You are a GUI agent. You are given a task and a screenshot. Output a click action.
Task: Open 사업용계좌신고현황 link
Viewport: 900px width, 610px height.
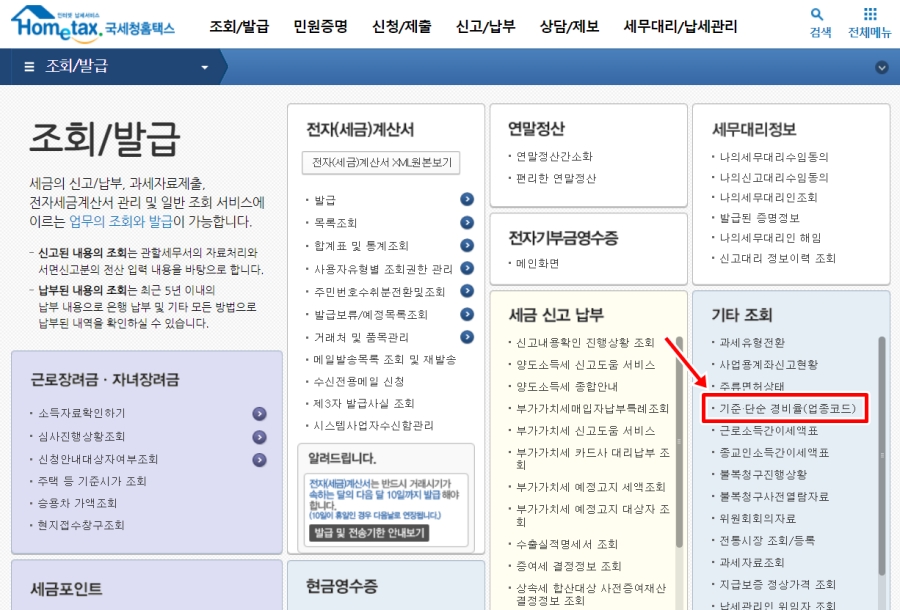pos(769,364)
